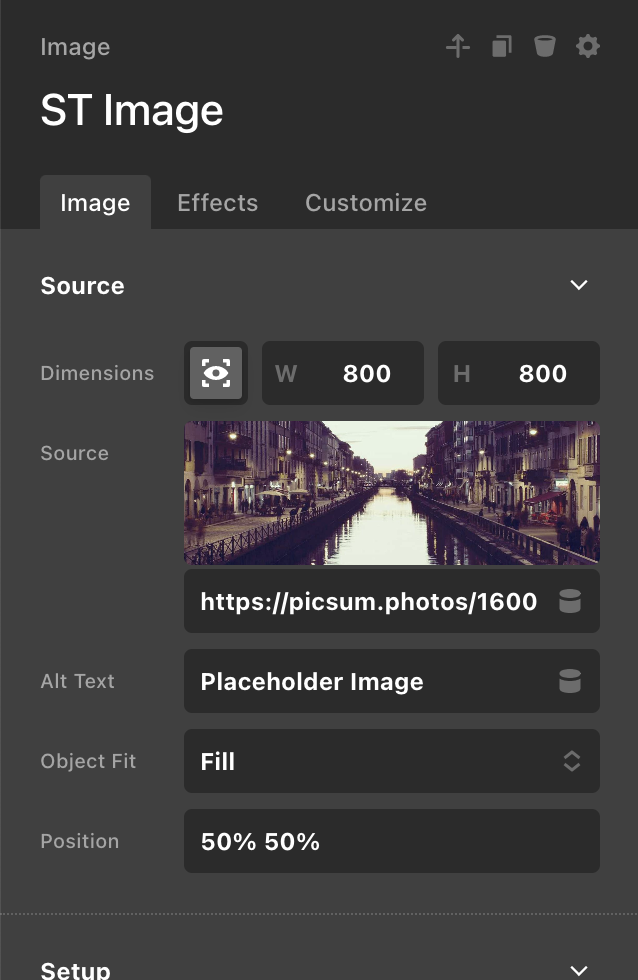Click the Position field showing 50% 50%
This screenshot has height=980, width=638.
pyautogui.click(x=391, y=842)
